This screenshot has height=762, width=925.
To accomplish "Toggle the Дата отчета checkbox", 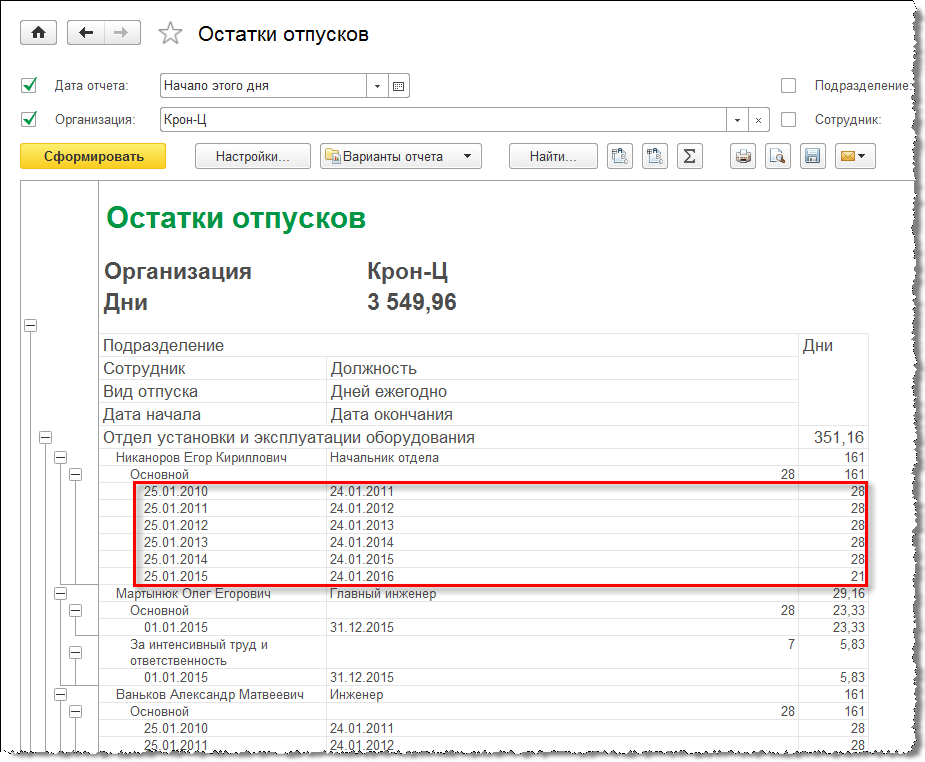I will (x=29, y=85).
